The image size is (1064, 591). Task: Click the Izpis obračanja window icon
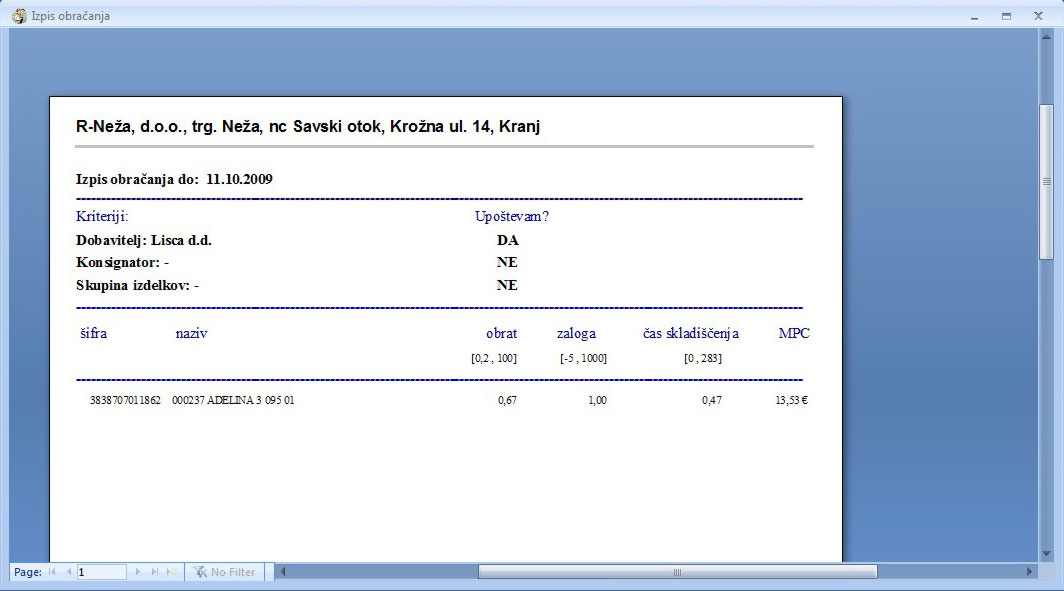click(18, 16)
